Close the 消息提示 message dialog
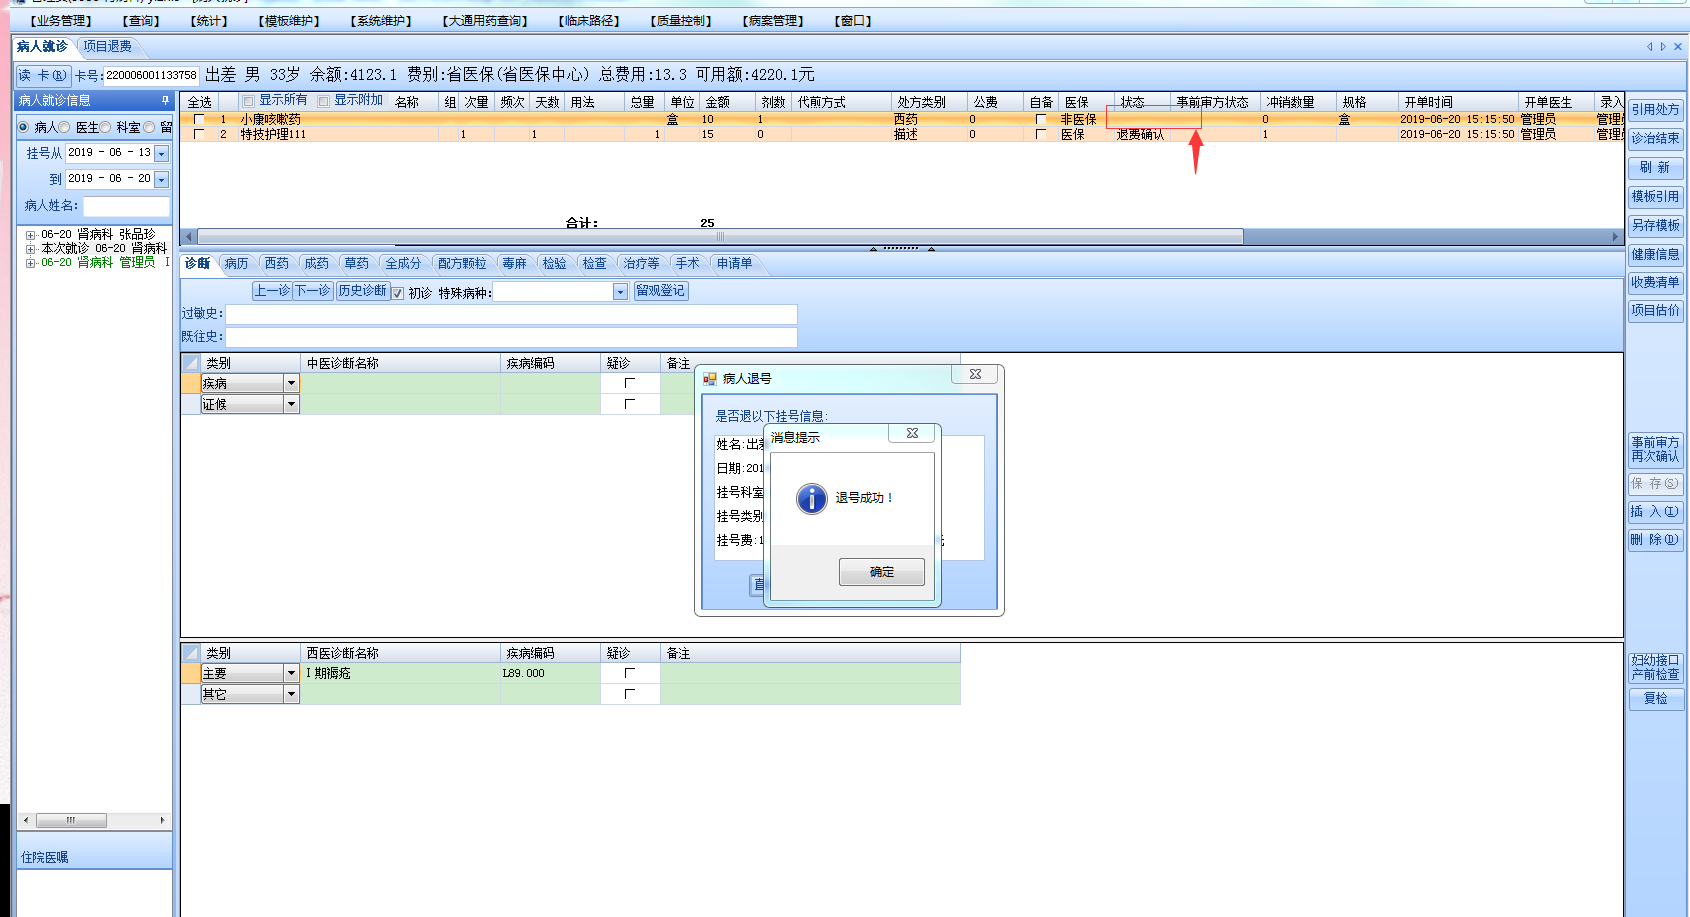The width and height of the screenshot is (1690, 917). pos(912,433)
